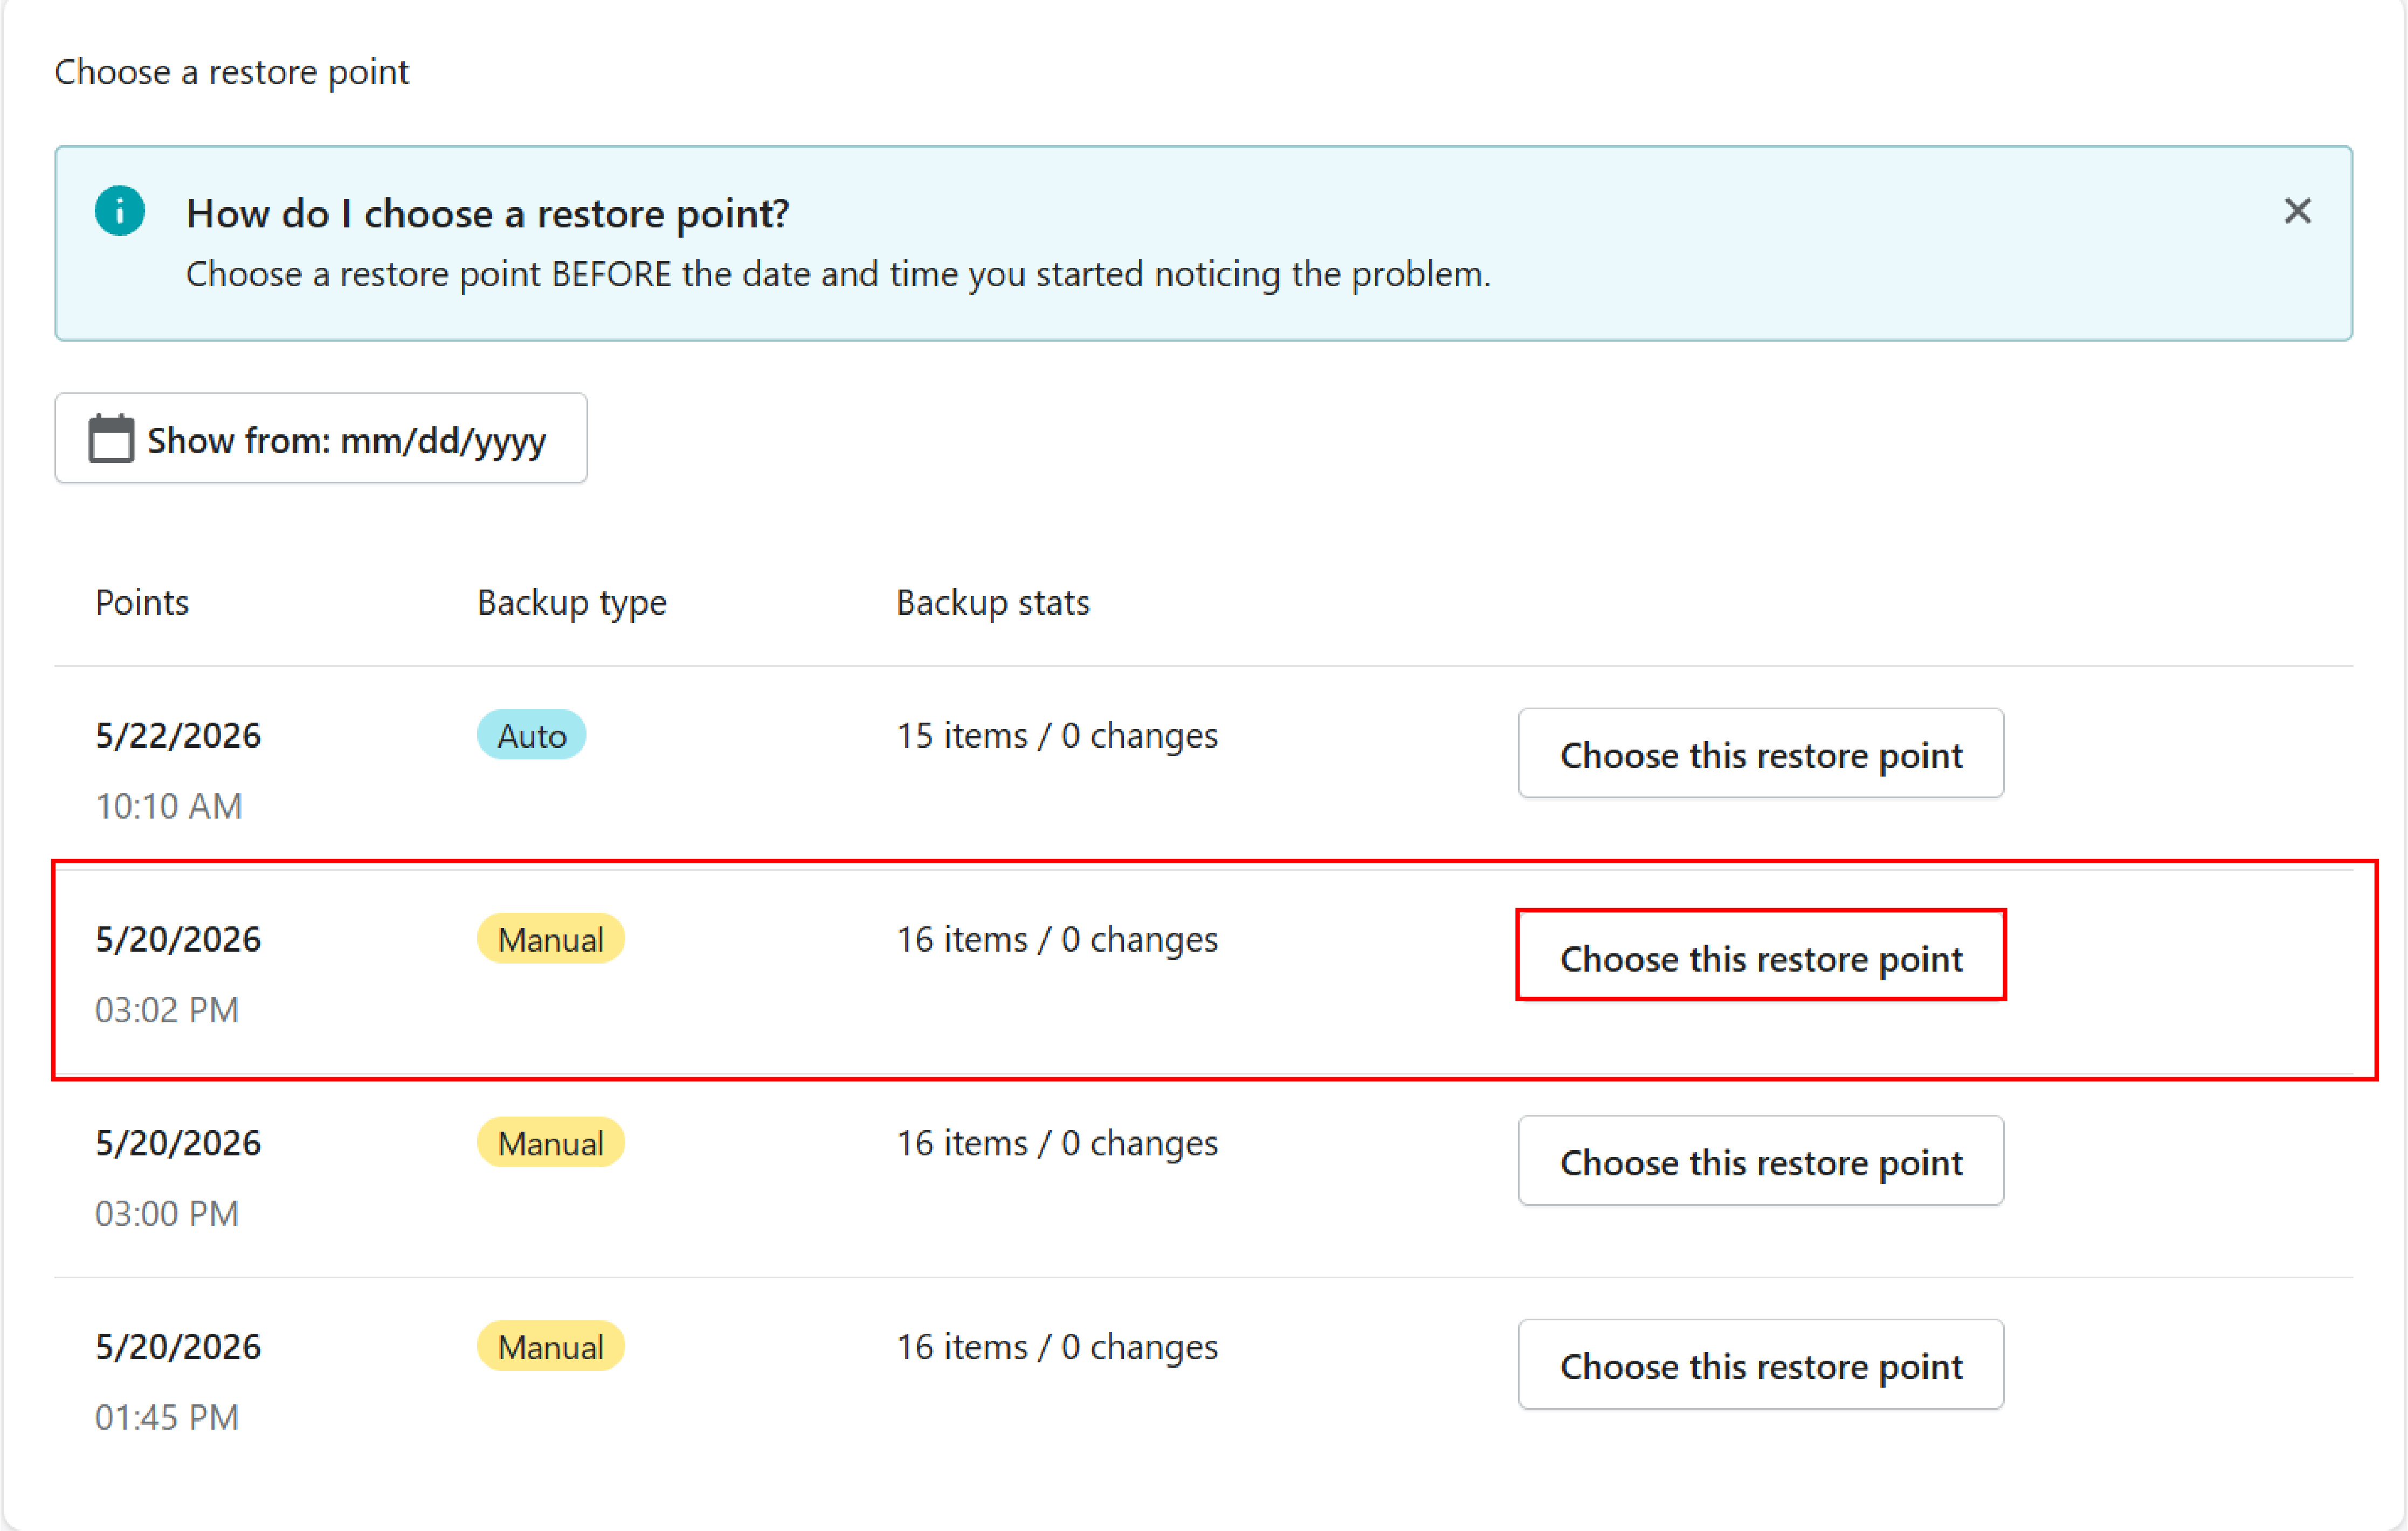
Task: Click the 5/20/2026 date above 01:45 PM
Action: [x=178, y=1347]
